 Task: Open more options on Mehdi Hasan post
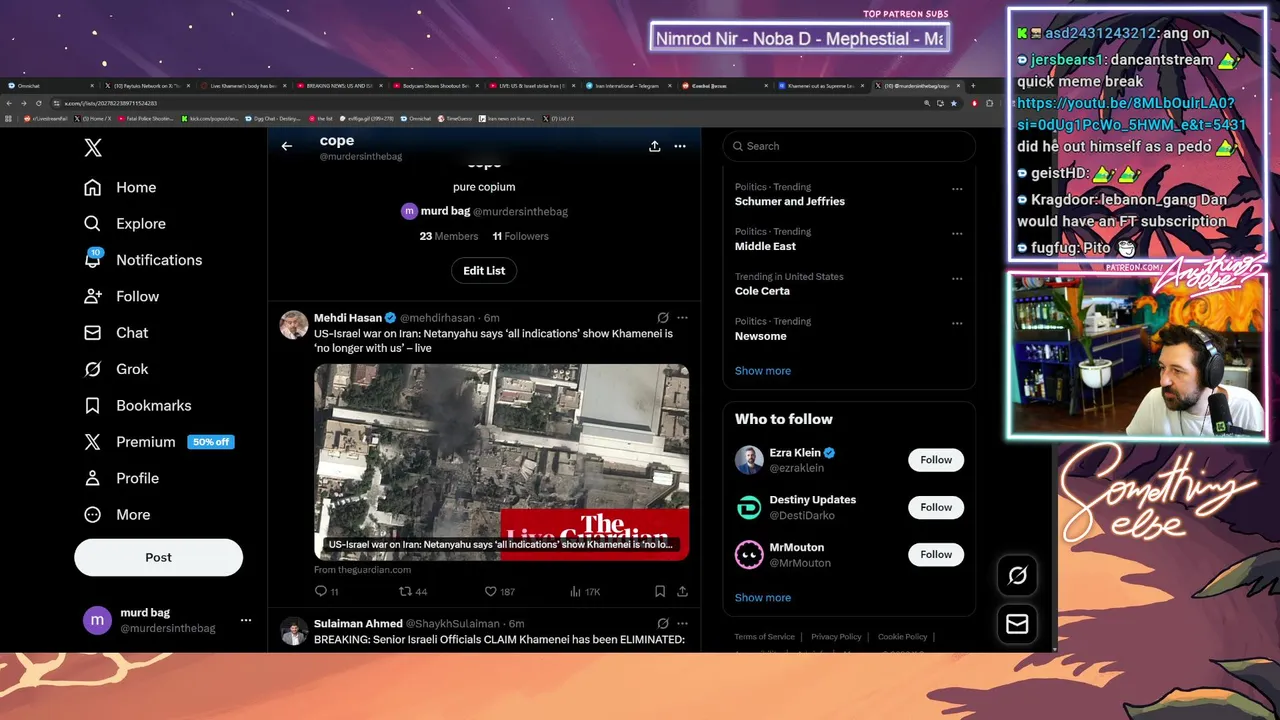point(682,318)
